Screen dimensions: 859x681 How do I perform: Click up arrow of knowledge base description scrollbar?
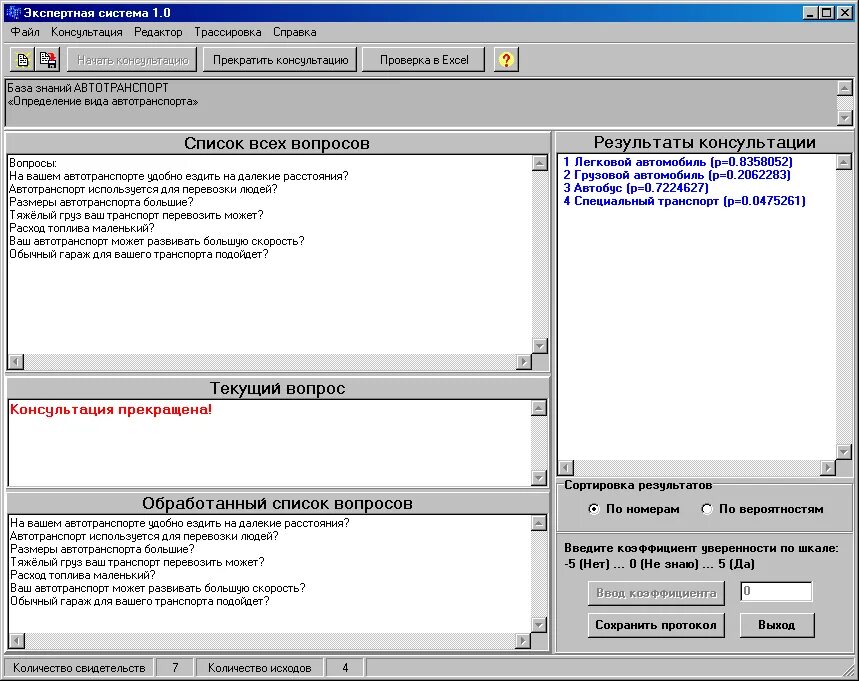[x=845, y=88]
